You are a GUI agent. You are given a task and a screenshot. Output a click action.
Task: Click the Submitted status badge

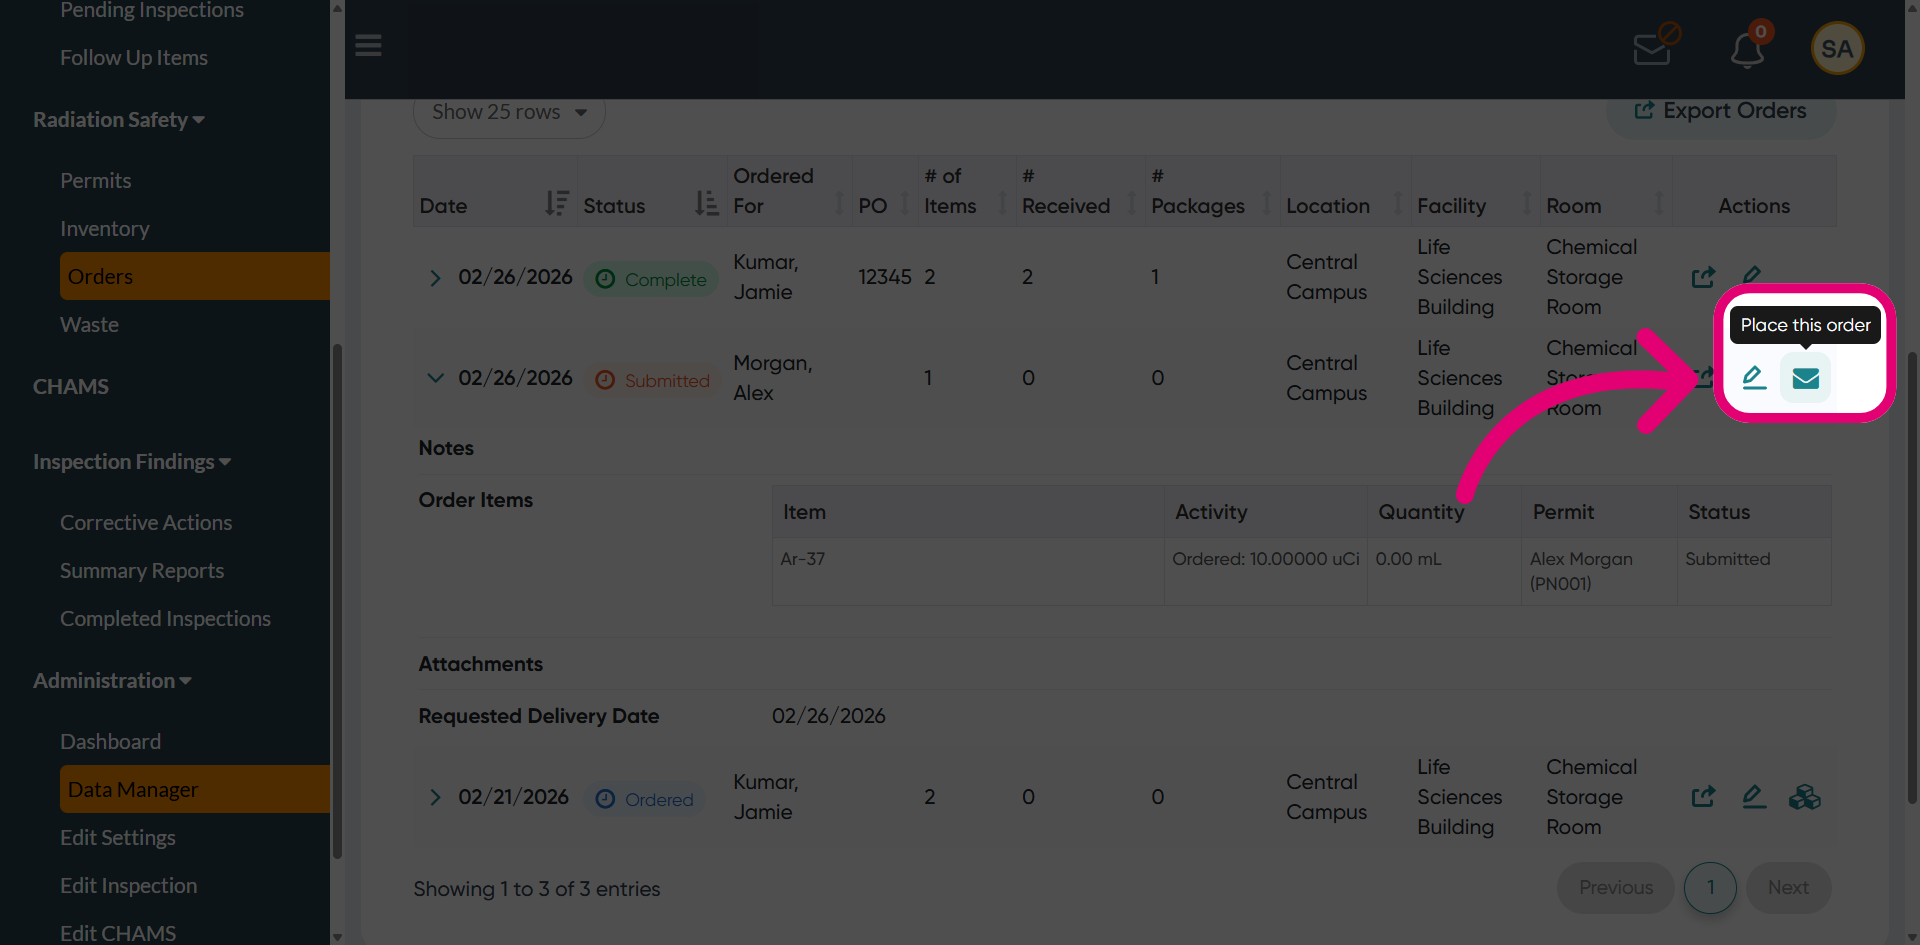pos(652,381)
